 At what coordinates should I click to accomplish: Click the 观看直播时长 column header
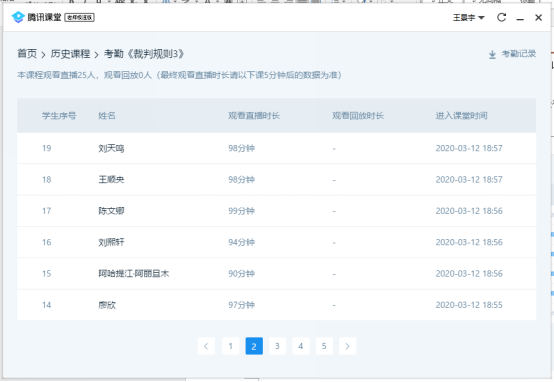coord(254,116)
